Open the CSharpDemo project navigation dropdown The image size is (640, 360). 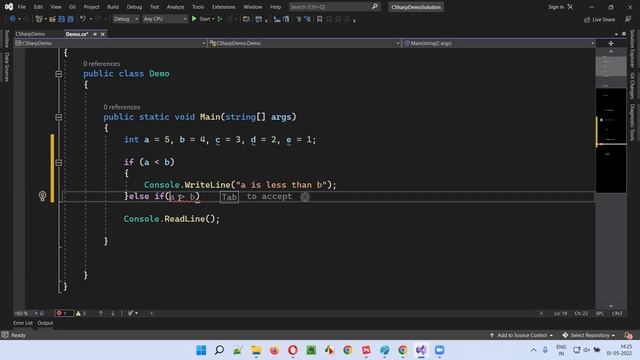pos(110,43)
